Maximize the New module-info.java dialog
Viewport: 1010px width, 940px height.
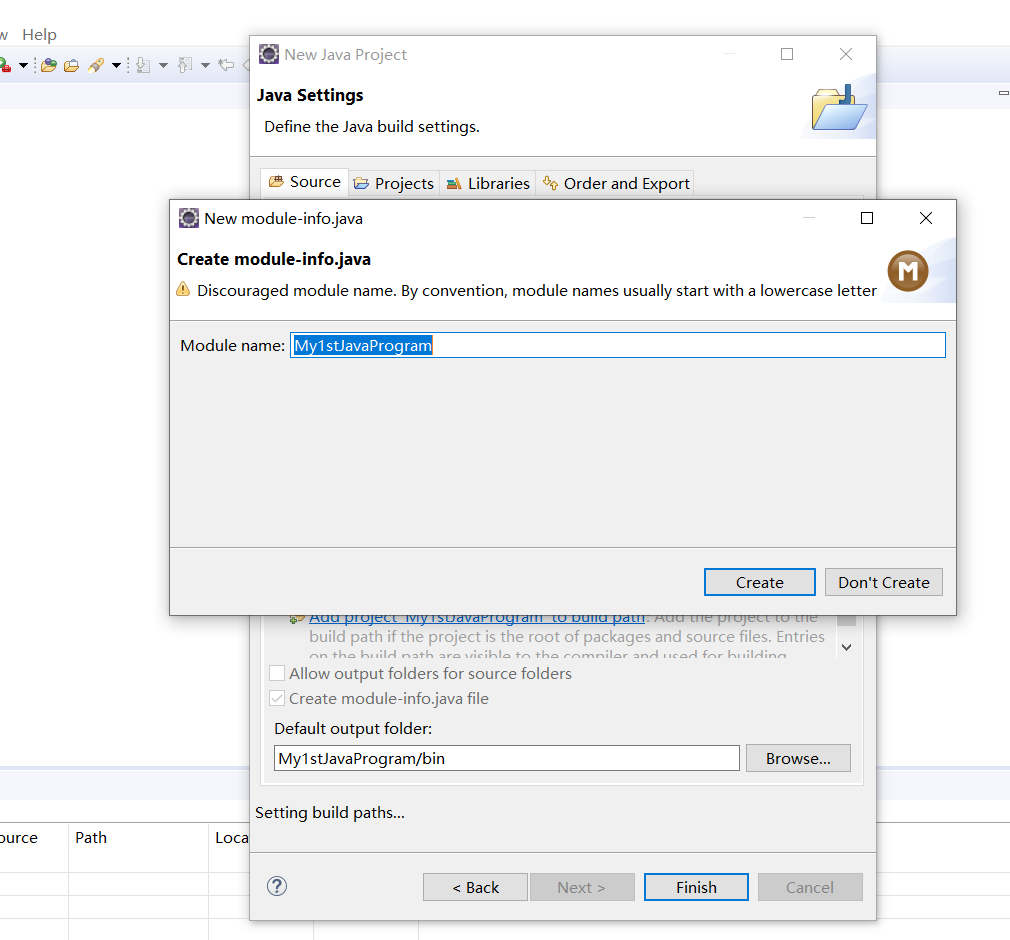(x=867, y=218)
